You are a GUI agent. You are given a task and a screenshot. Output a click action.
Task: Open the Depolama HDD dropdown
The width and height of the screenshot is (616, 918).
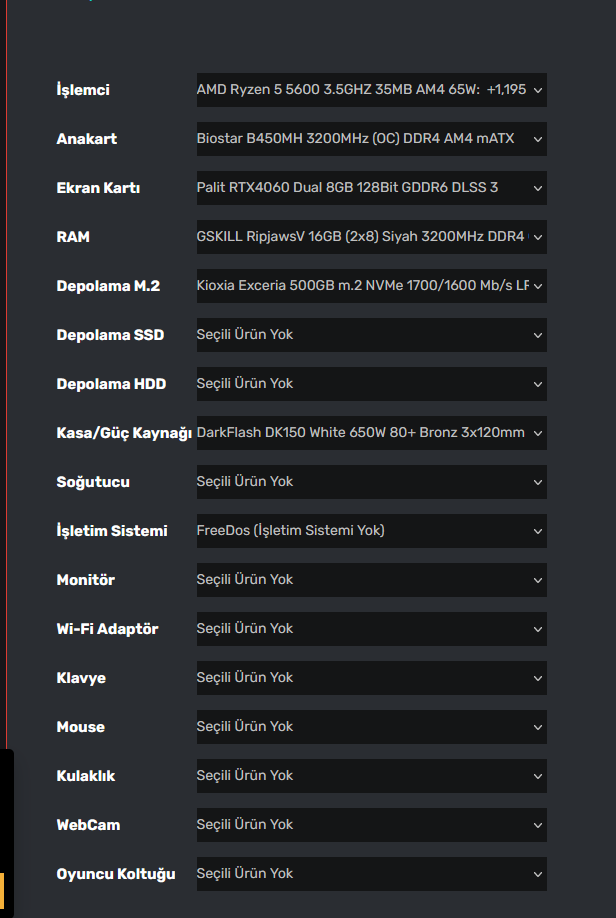(x=371, y=384)
